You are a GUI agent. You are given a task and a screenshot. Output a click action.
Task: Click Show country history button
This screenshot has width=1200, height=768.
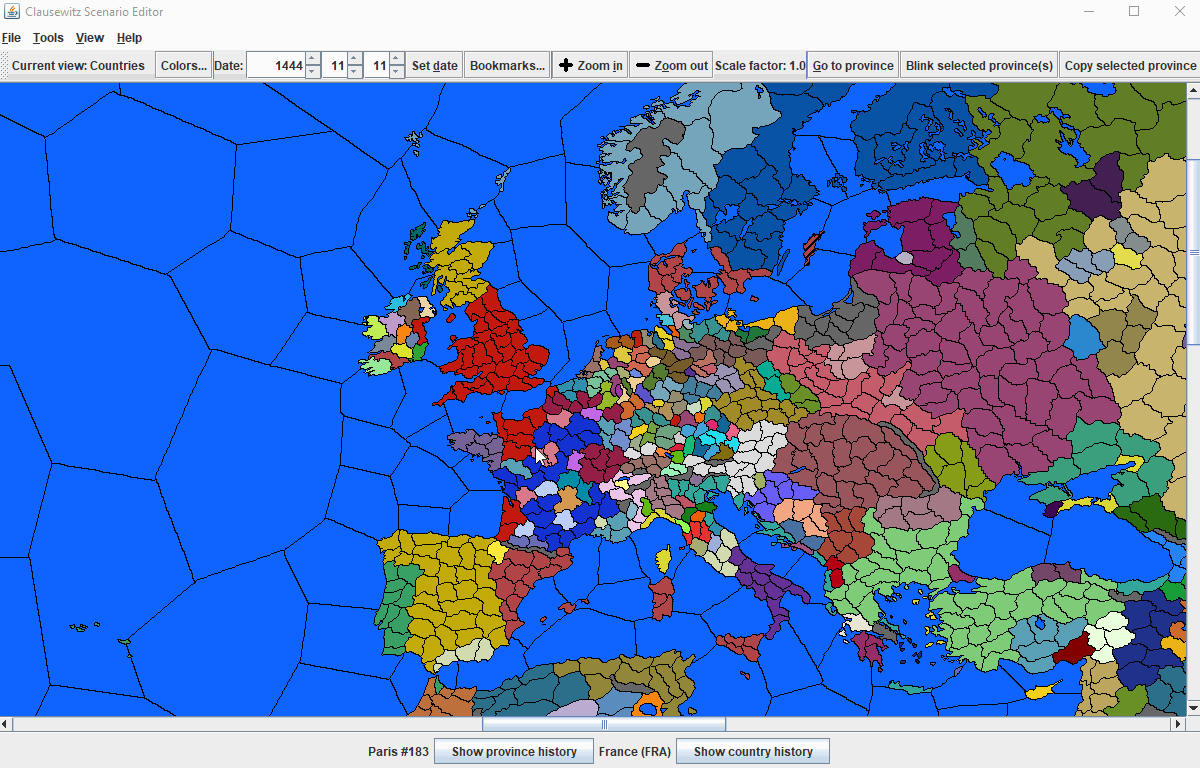point(753,752)
